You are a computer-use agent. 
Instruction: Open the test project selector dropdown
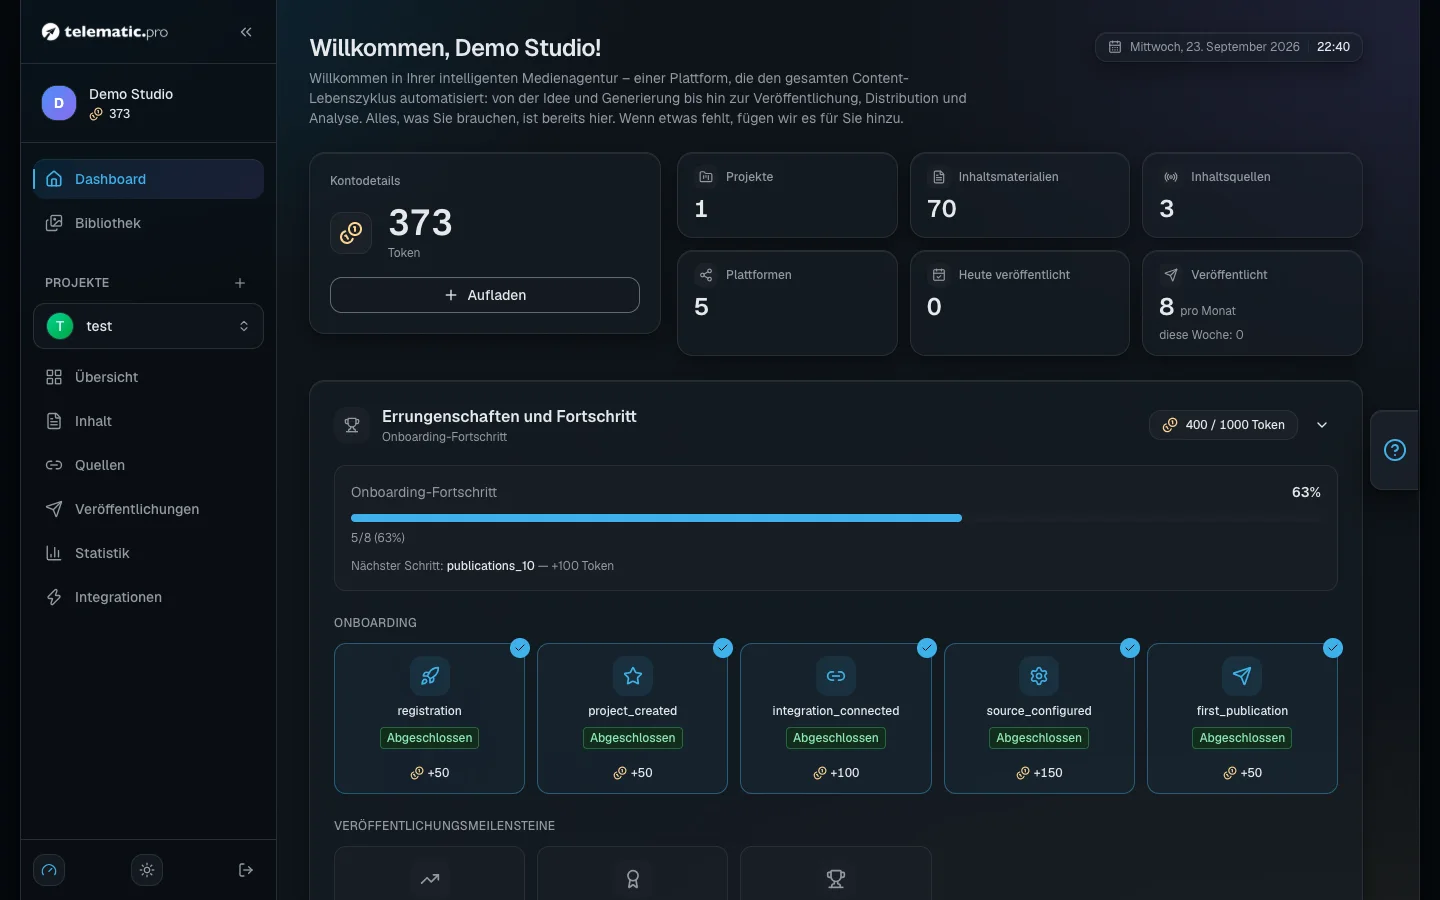pyautogui.click(x=148, y=326)
